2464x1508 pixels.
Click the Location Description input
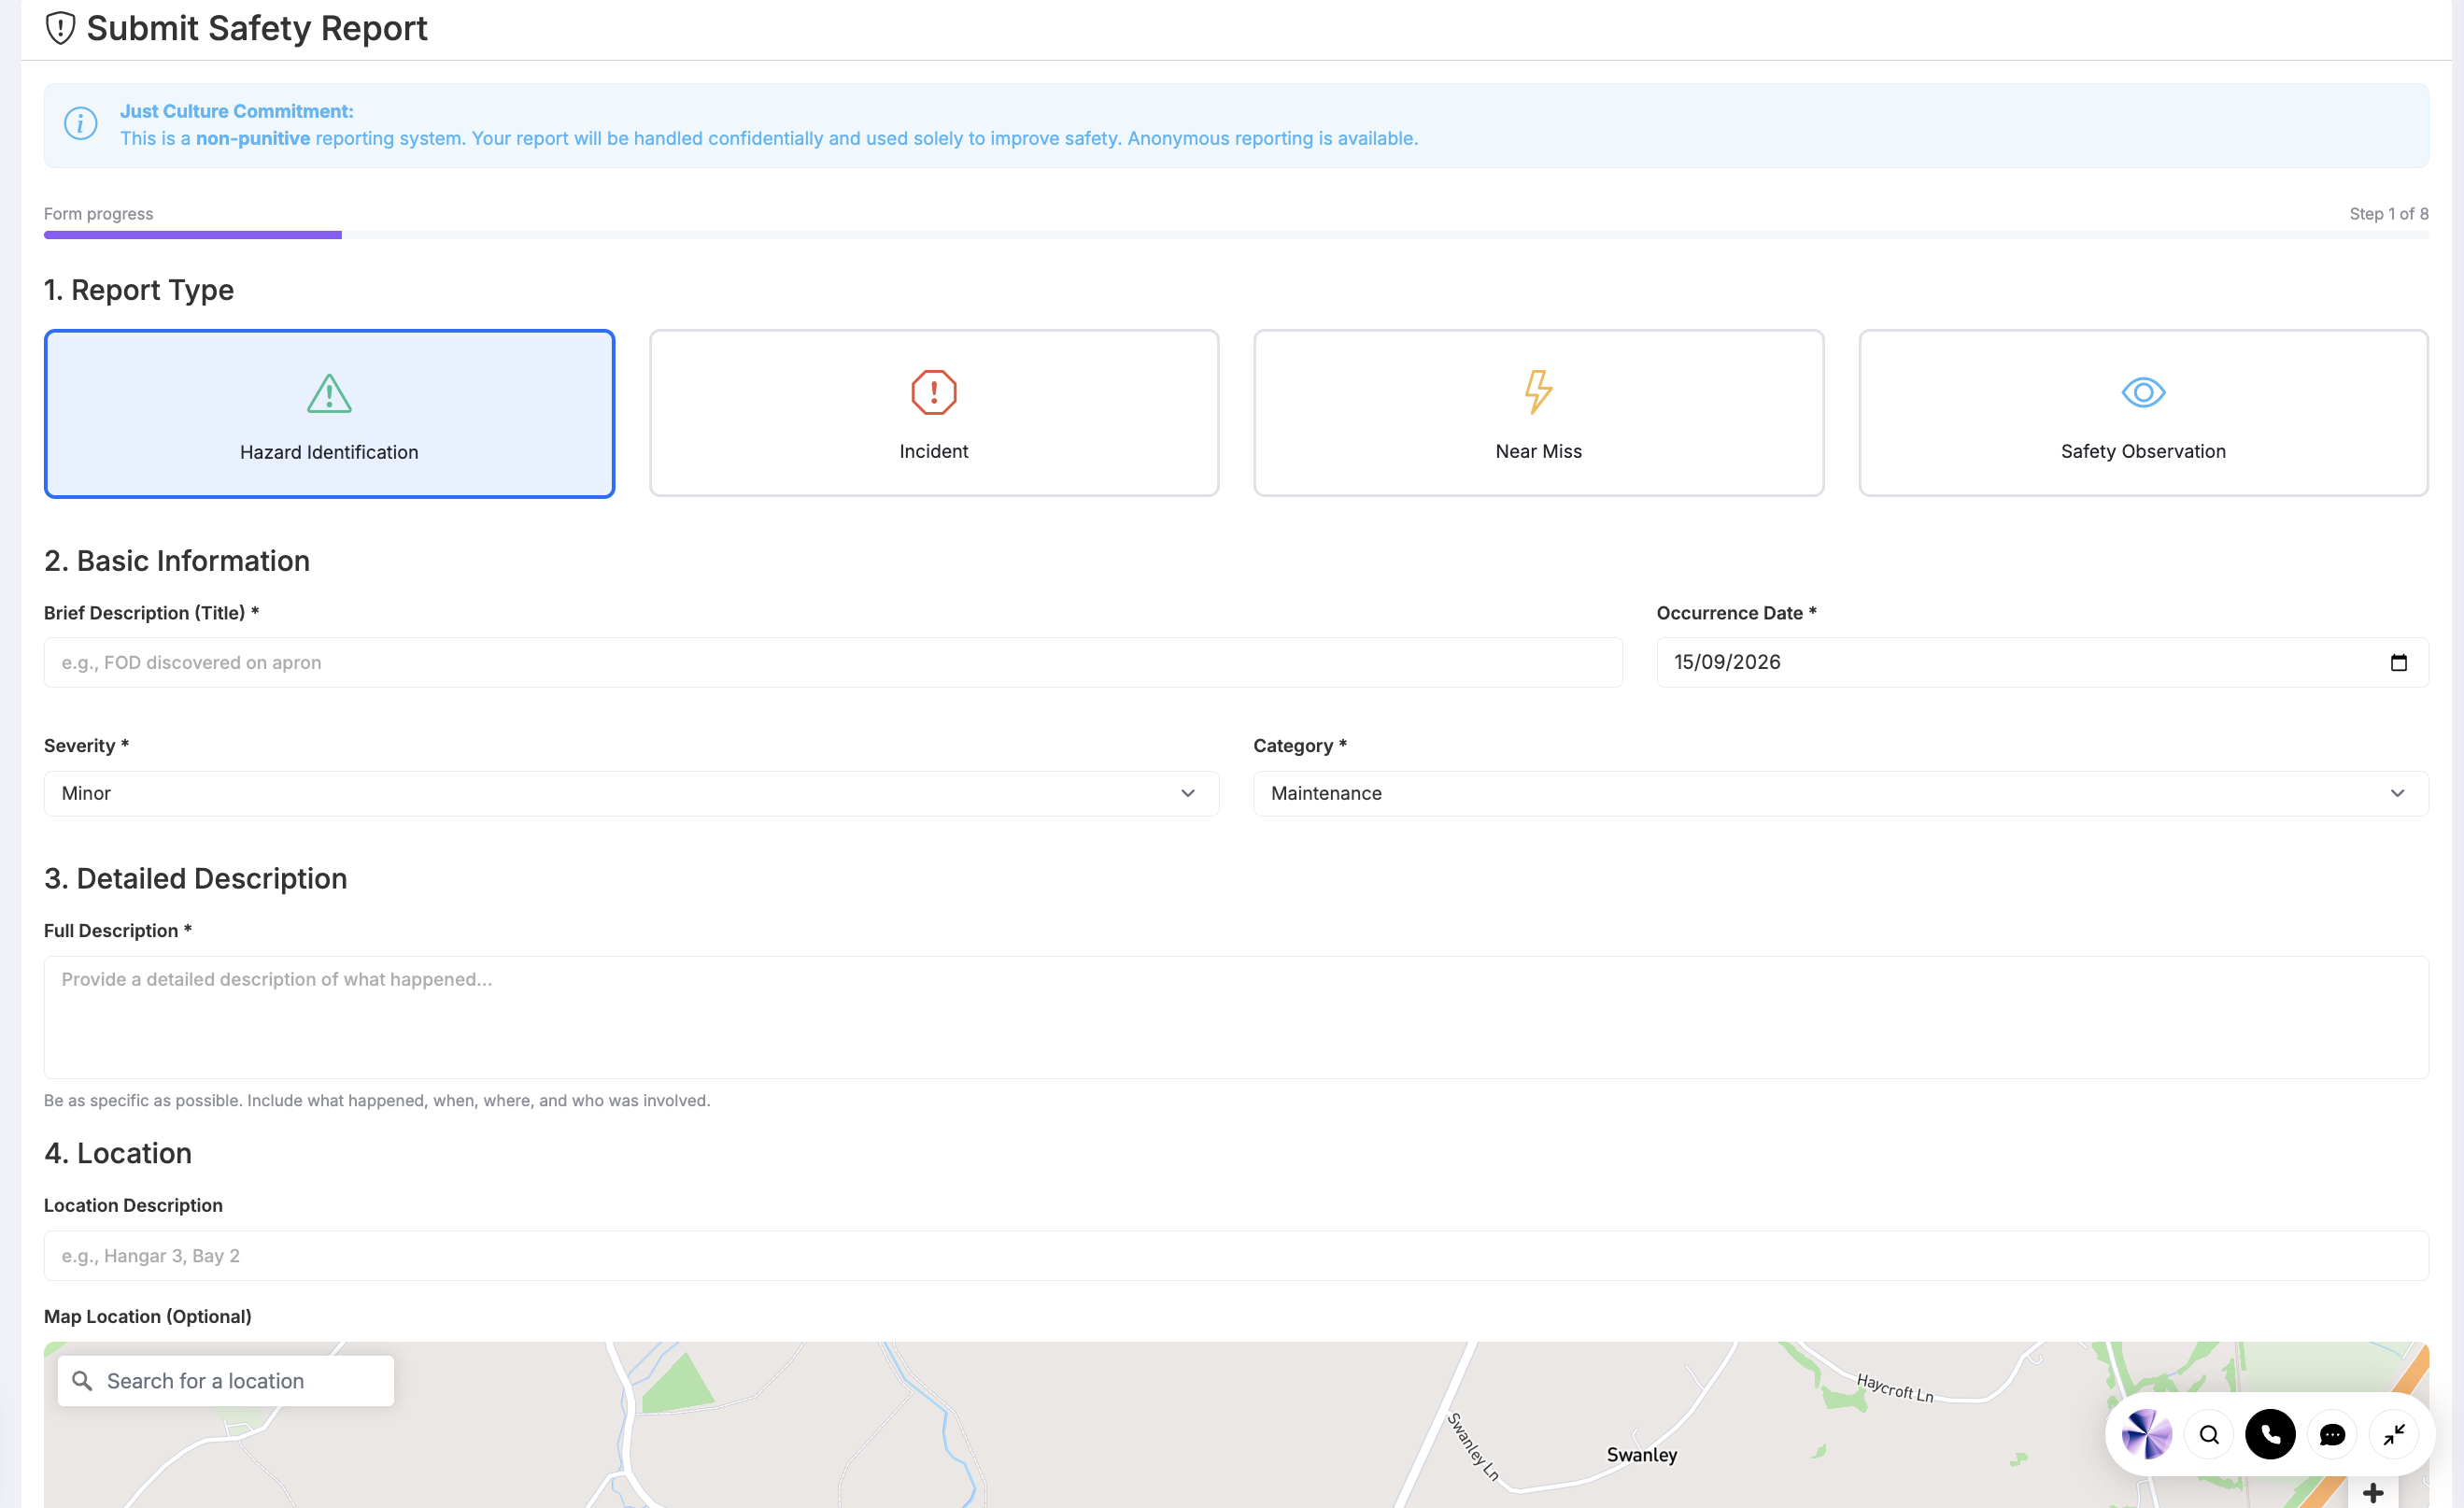(x=1236, y=1255)
